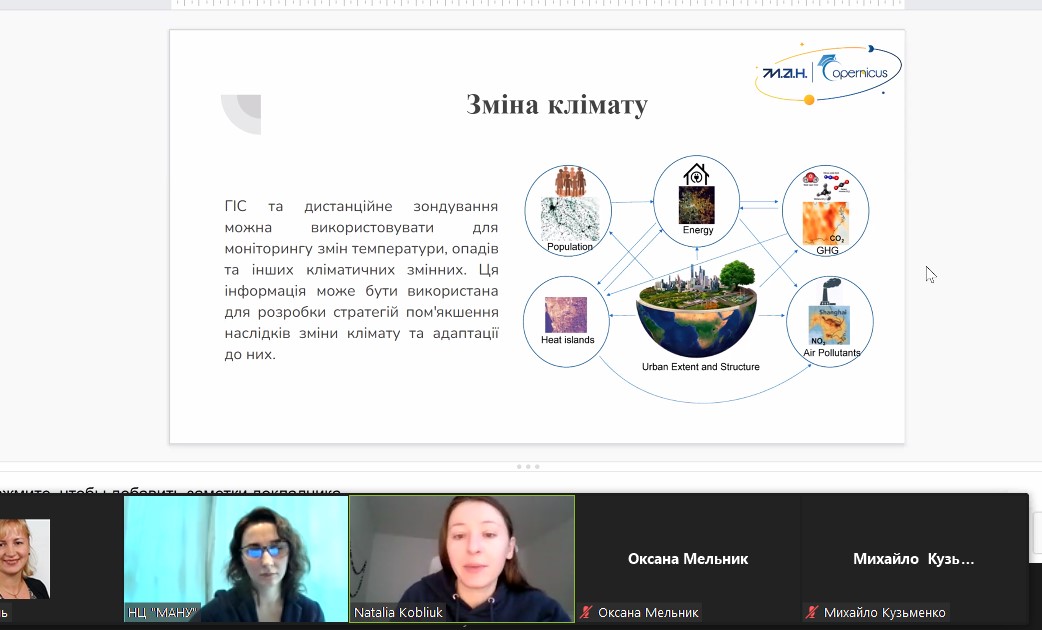
Task: Select the Energy house icon circle
Action: pos(697,200)
